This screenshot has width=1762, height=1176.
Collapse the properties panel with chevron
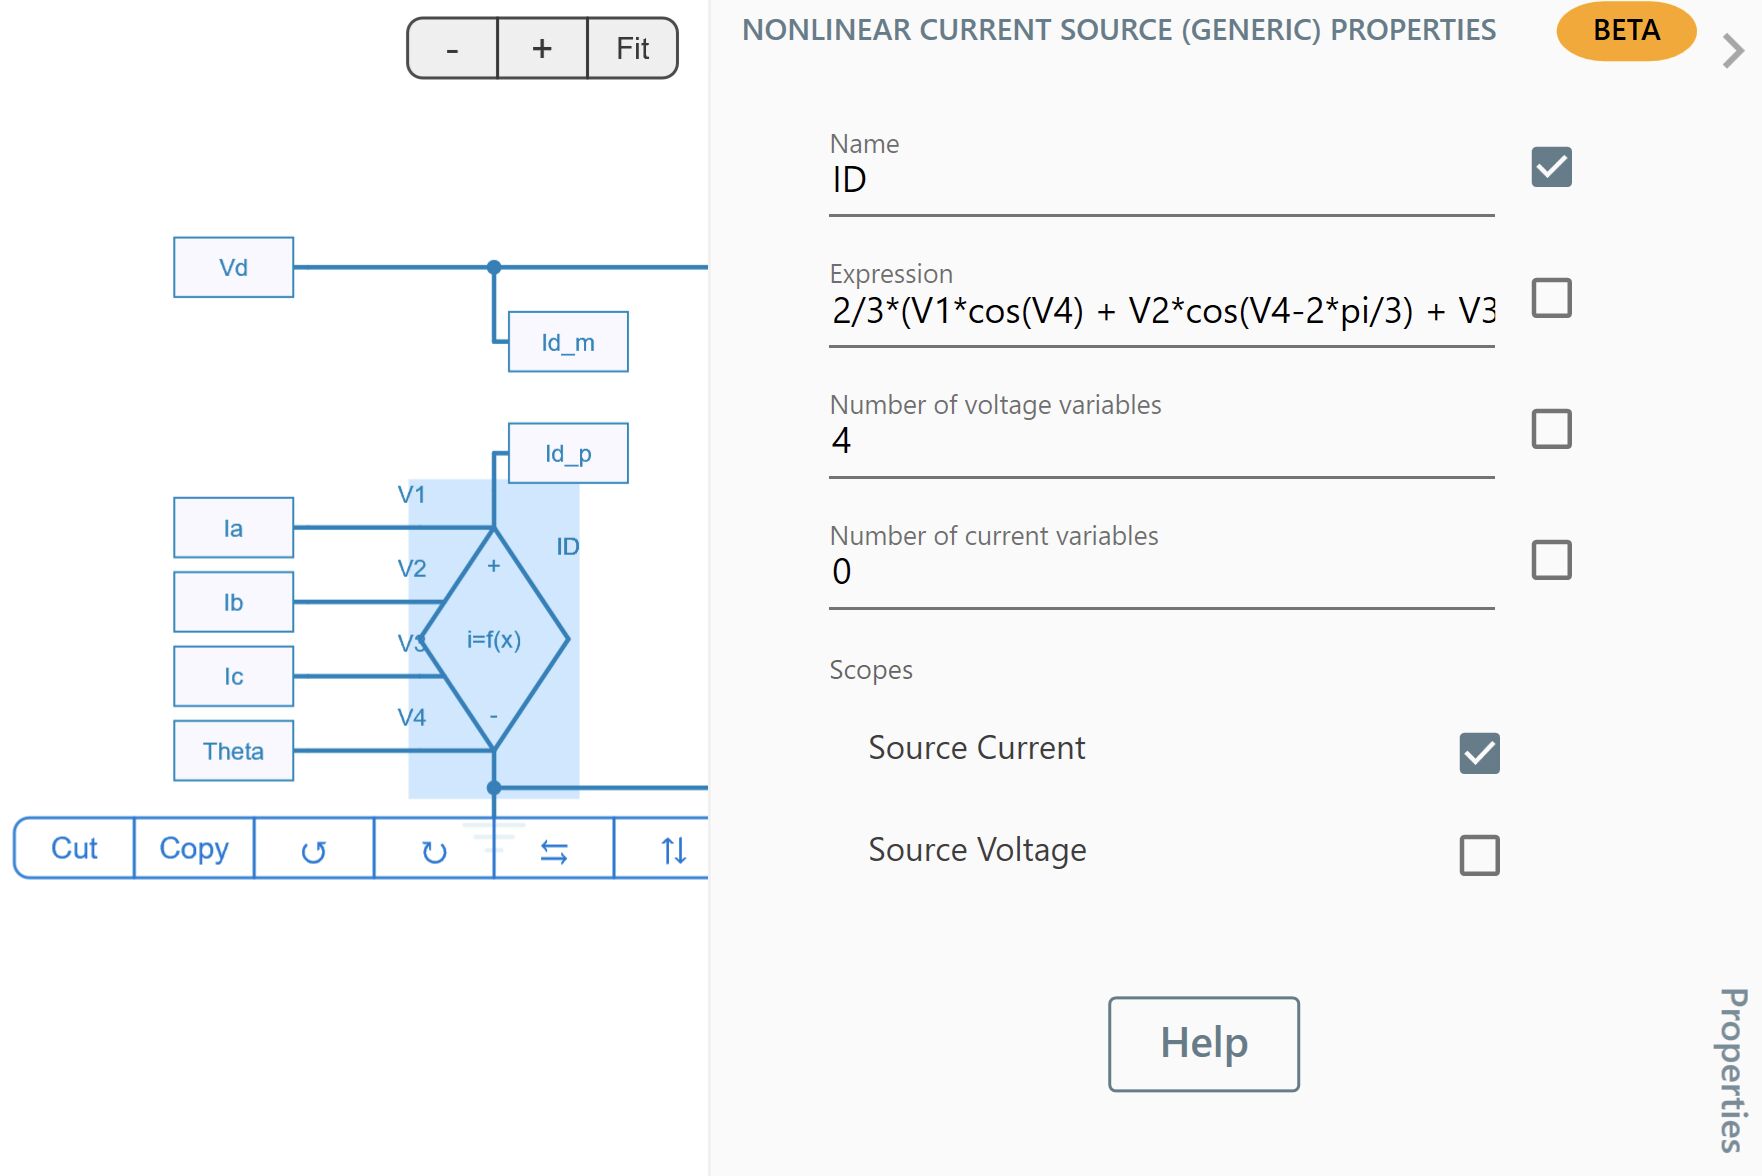pyautogui.click(x=1733, y=50)
